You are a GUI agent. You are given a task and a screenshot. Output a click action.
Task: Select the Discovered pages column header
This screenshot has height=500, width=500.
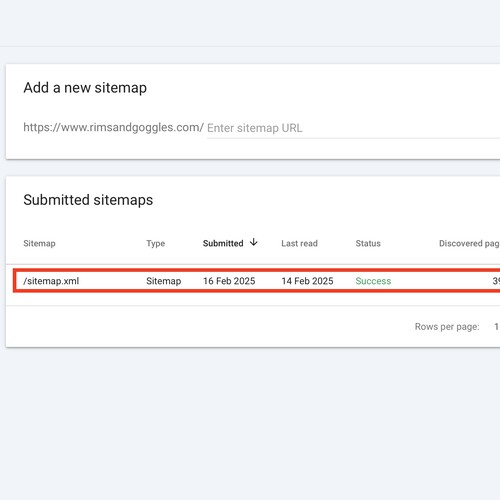click(469, 243)
